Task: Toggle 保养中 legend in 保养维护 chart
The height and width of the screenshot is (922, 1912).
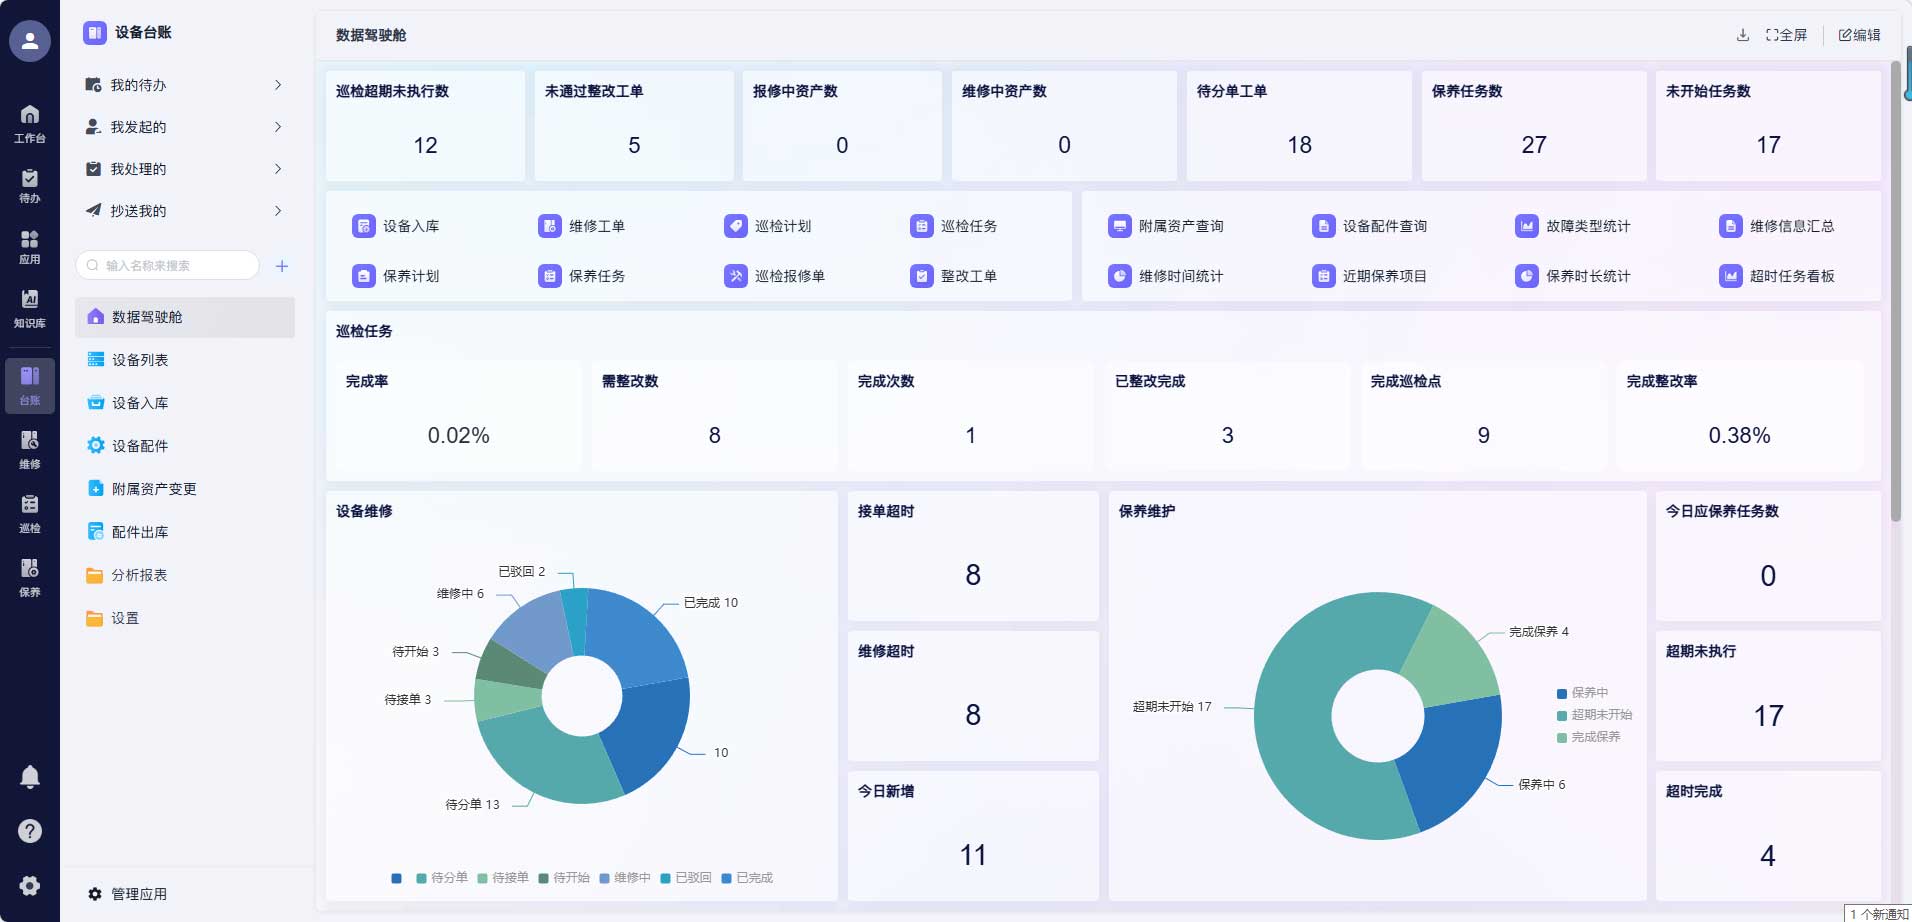Action: pos(1582,693)
